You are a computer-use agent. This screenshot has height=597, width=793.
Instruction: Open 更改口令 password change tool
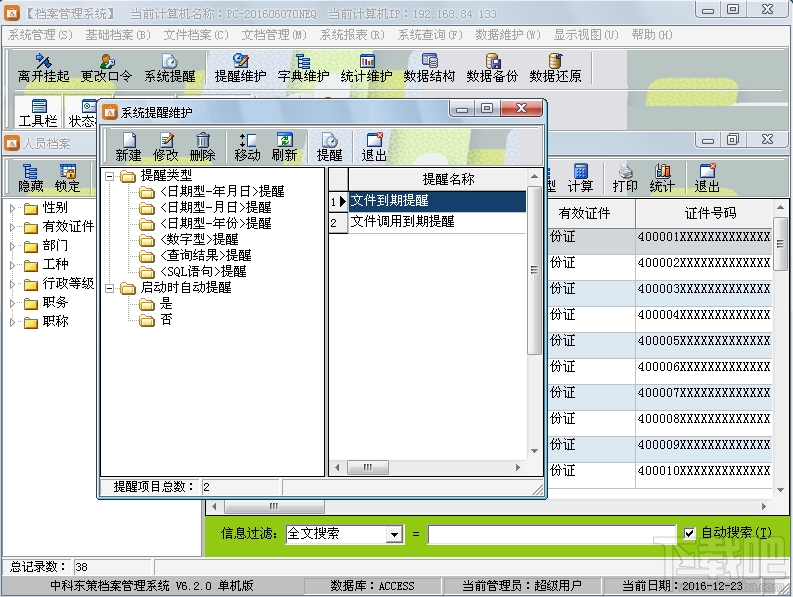point(106,68)
